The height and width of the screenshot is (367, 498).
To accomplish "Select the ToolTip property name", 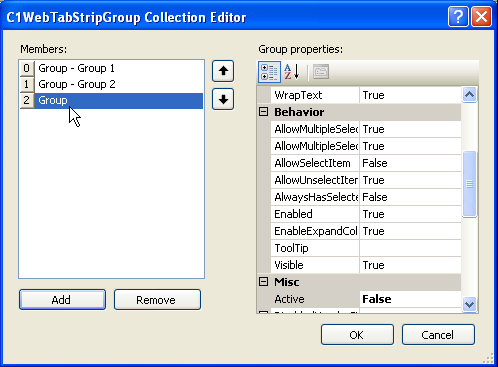I will (x=315, y=248).
